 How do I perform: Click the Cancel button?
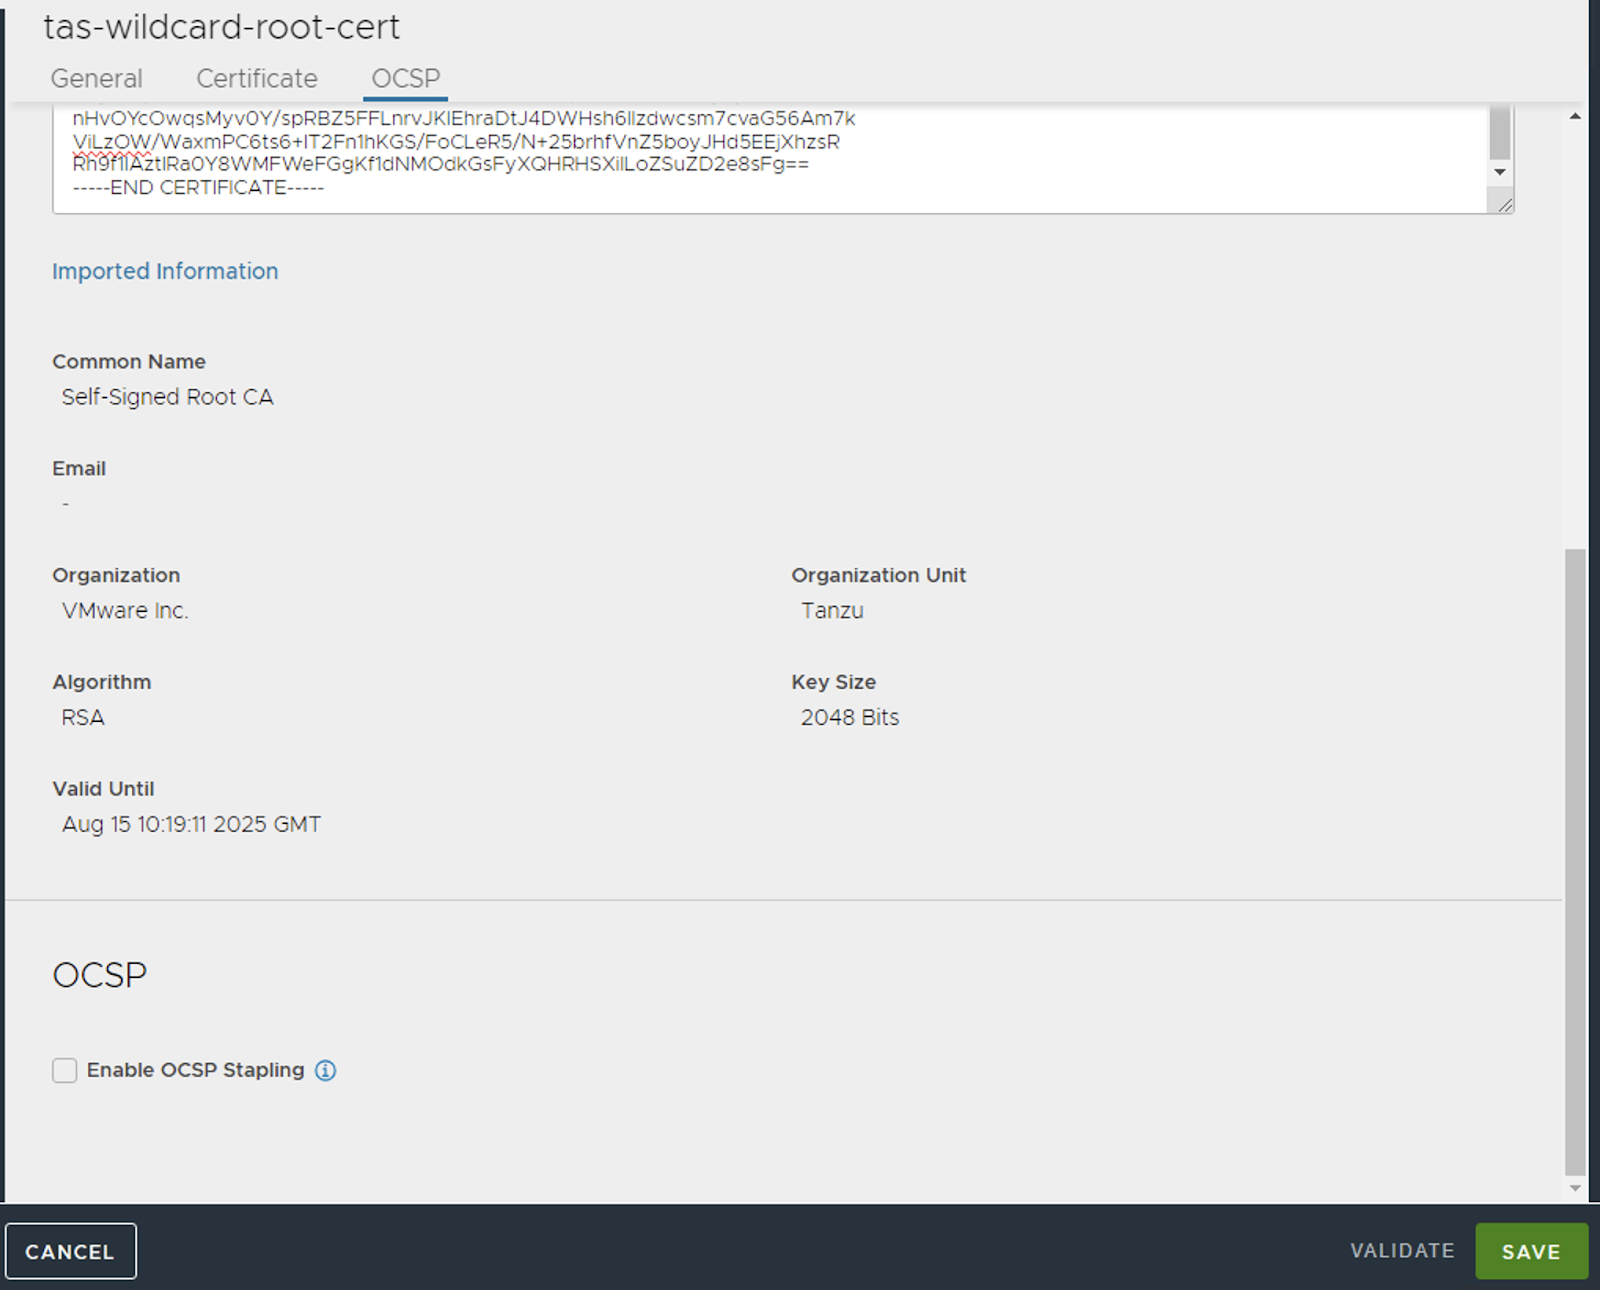70,1251
